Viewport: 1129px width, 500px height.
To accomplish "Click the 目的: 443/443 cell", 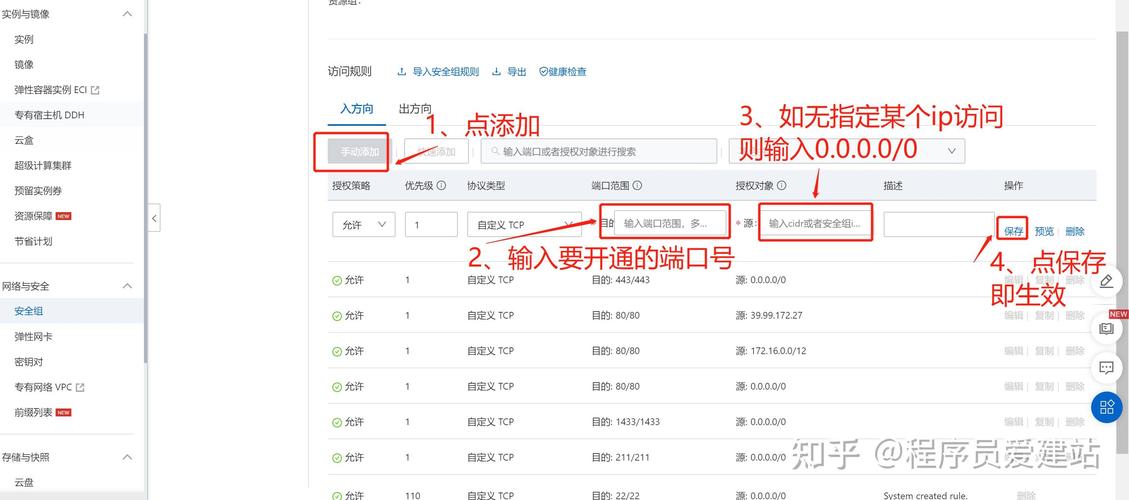I will coord(620,280).
